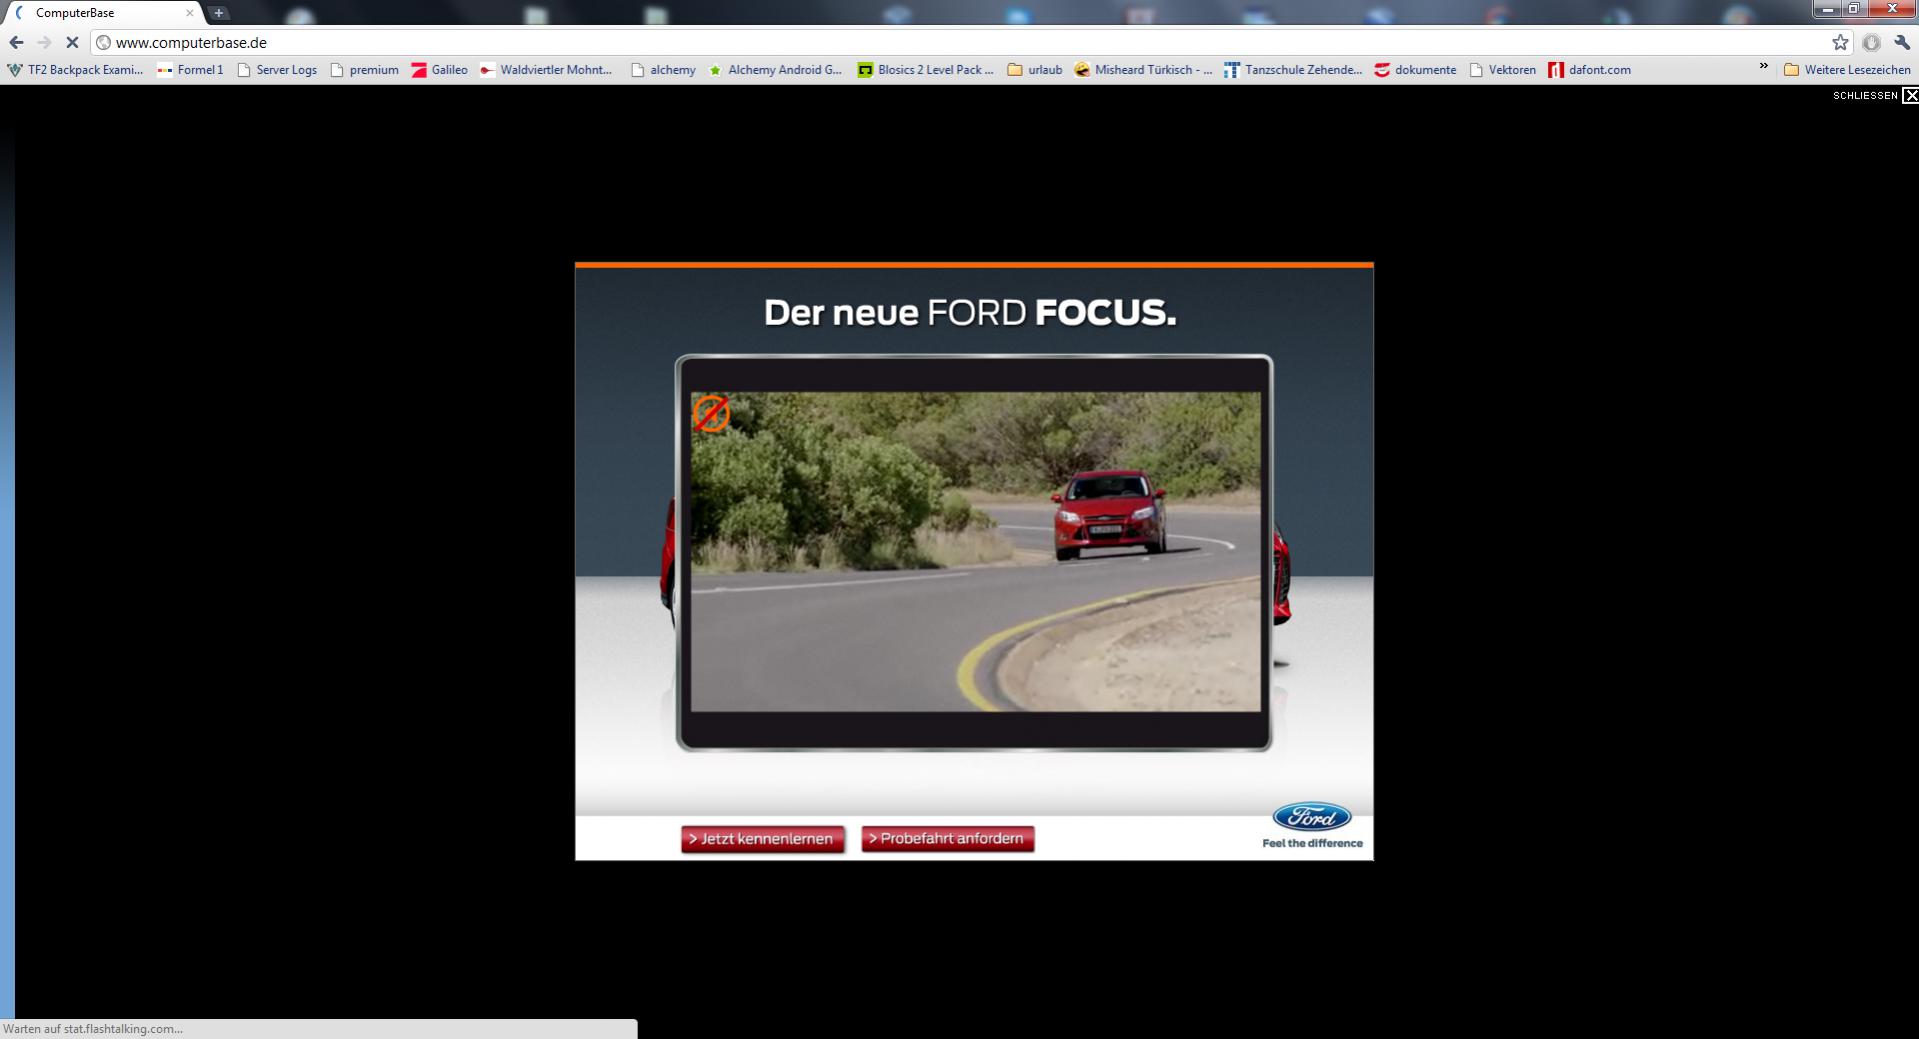1919x1039 pixels.
Task: Click the Ford Focus video
Action: [x=976, y=552]
